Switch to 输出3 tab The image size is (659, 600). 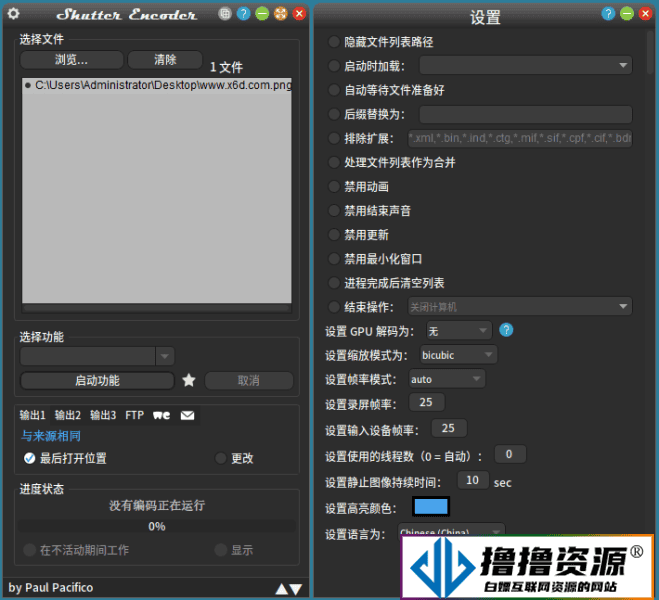(x=103, y=416)
